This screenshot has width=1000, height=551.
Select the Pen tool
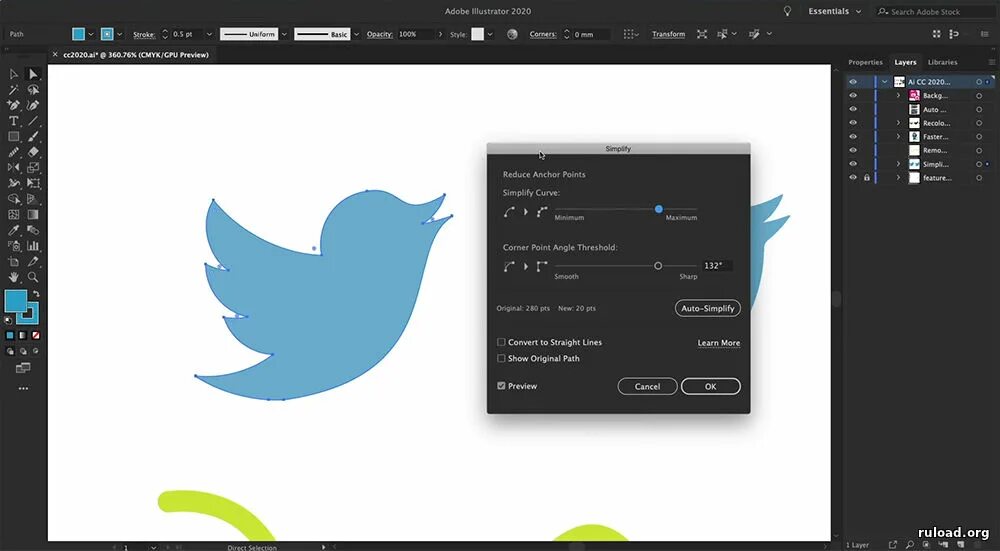pyautogui.click(x=13, y=105)
